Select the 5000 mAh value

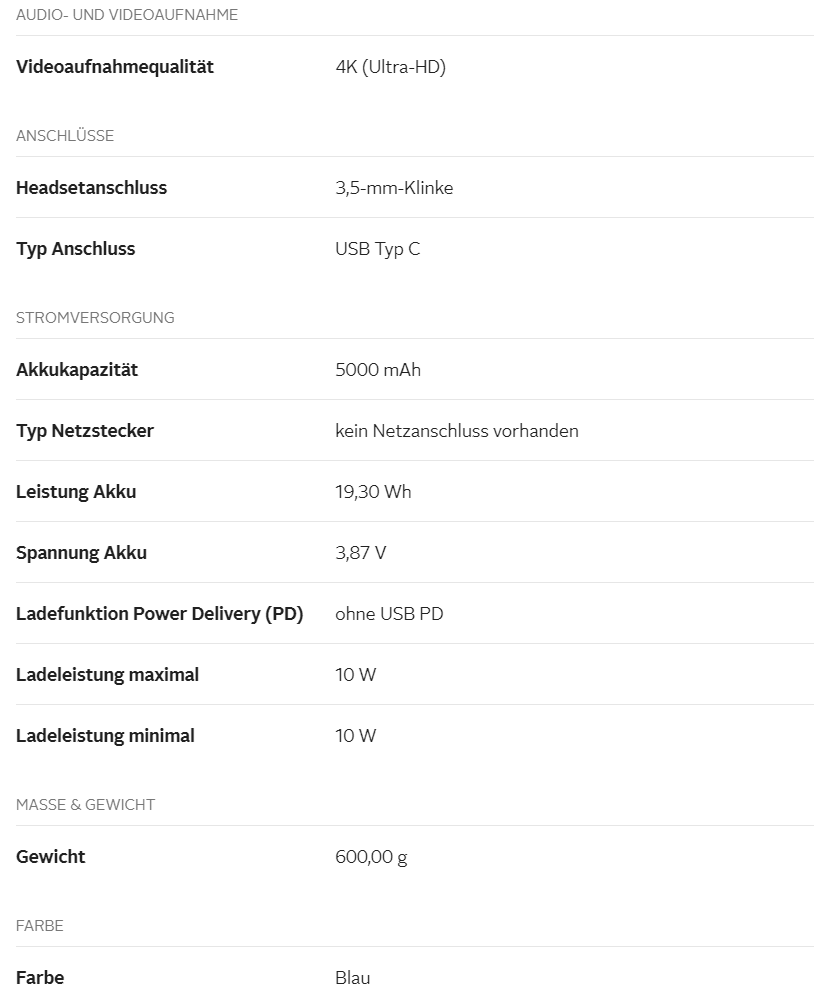[x=378, y=370]
